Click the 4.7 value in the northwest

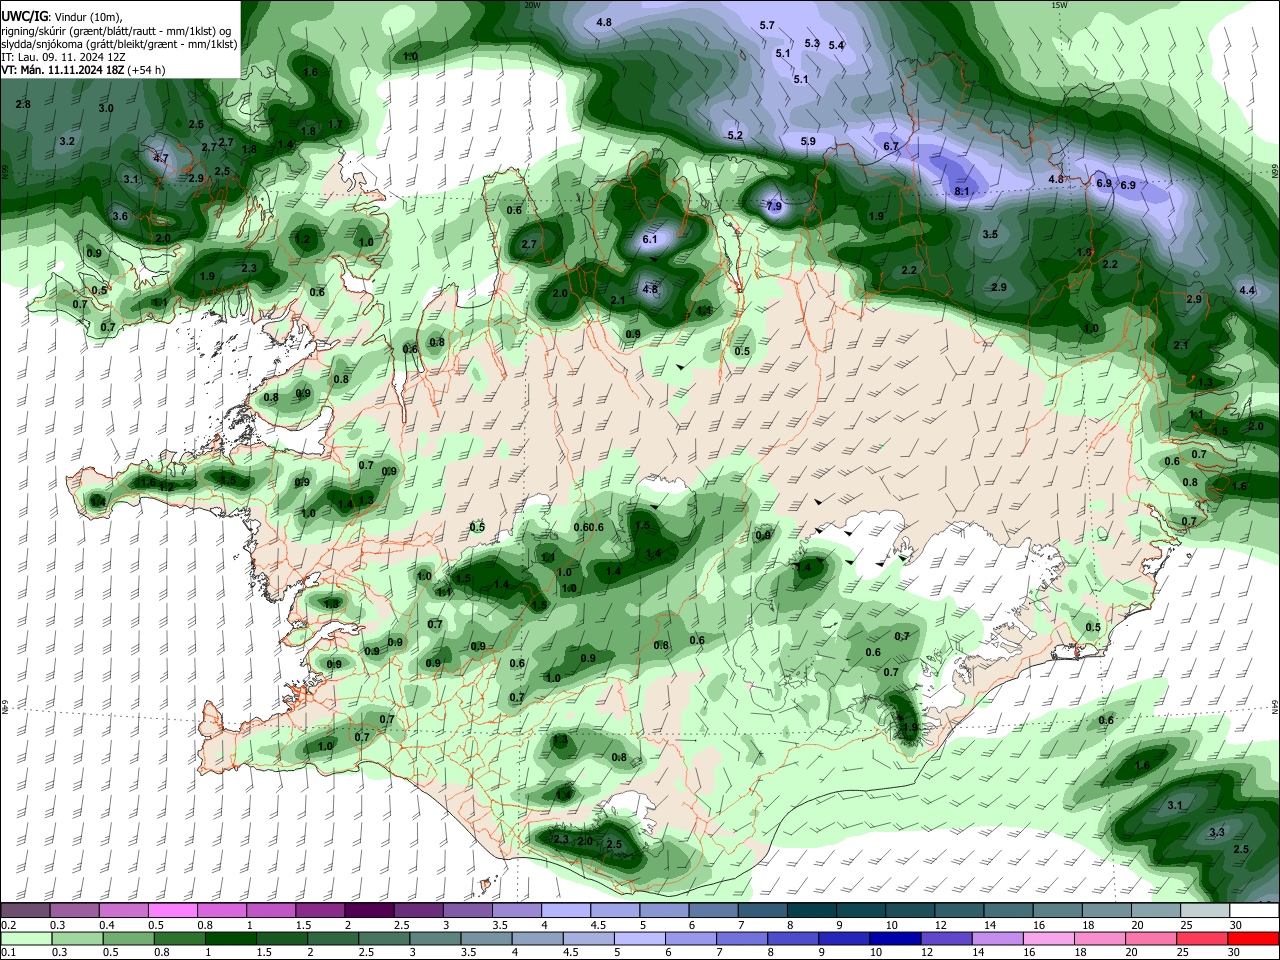tap(161, 158)
